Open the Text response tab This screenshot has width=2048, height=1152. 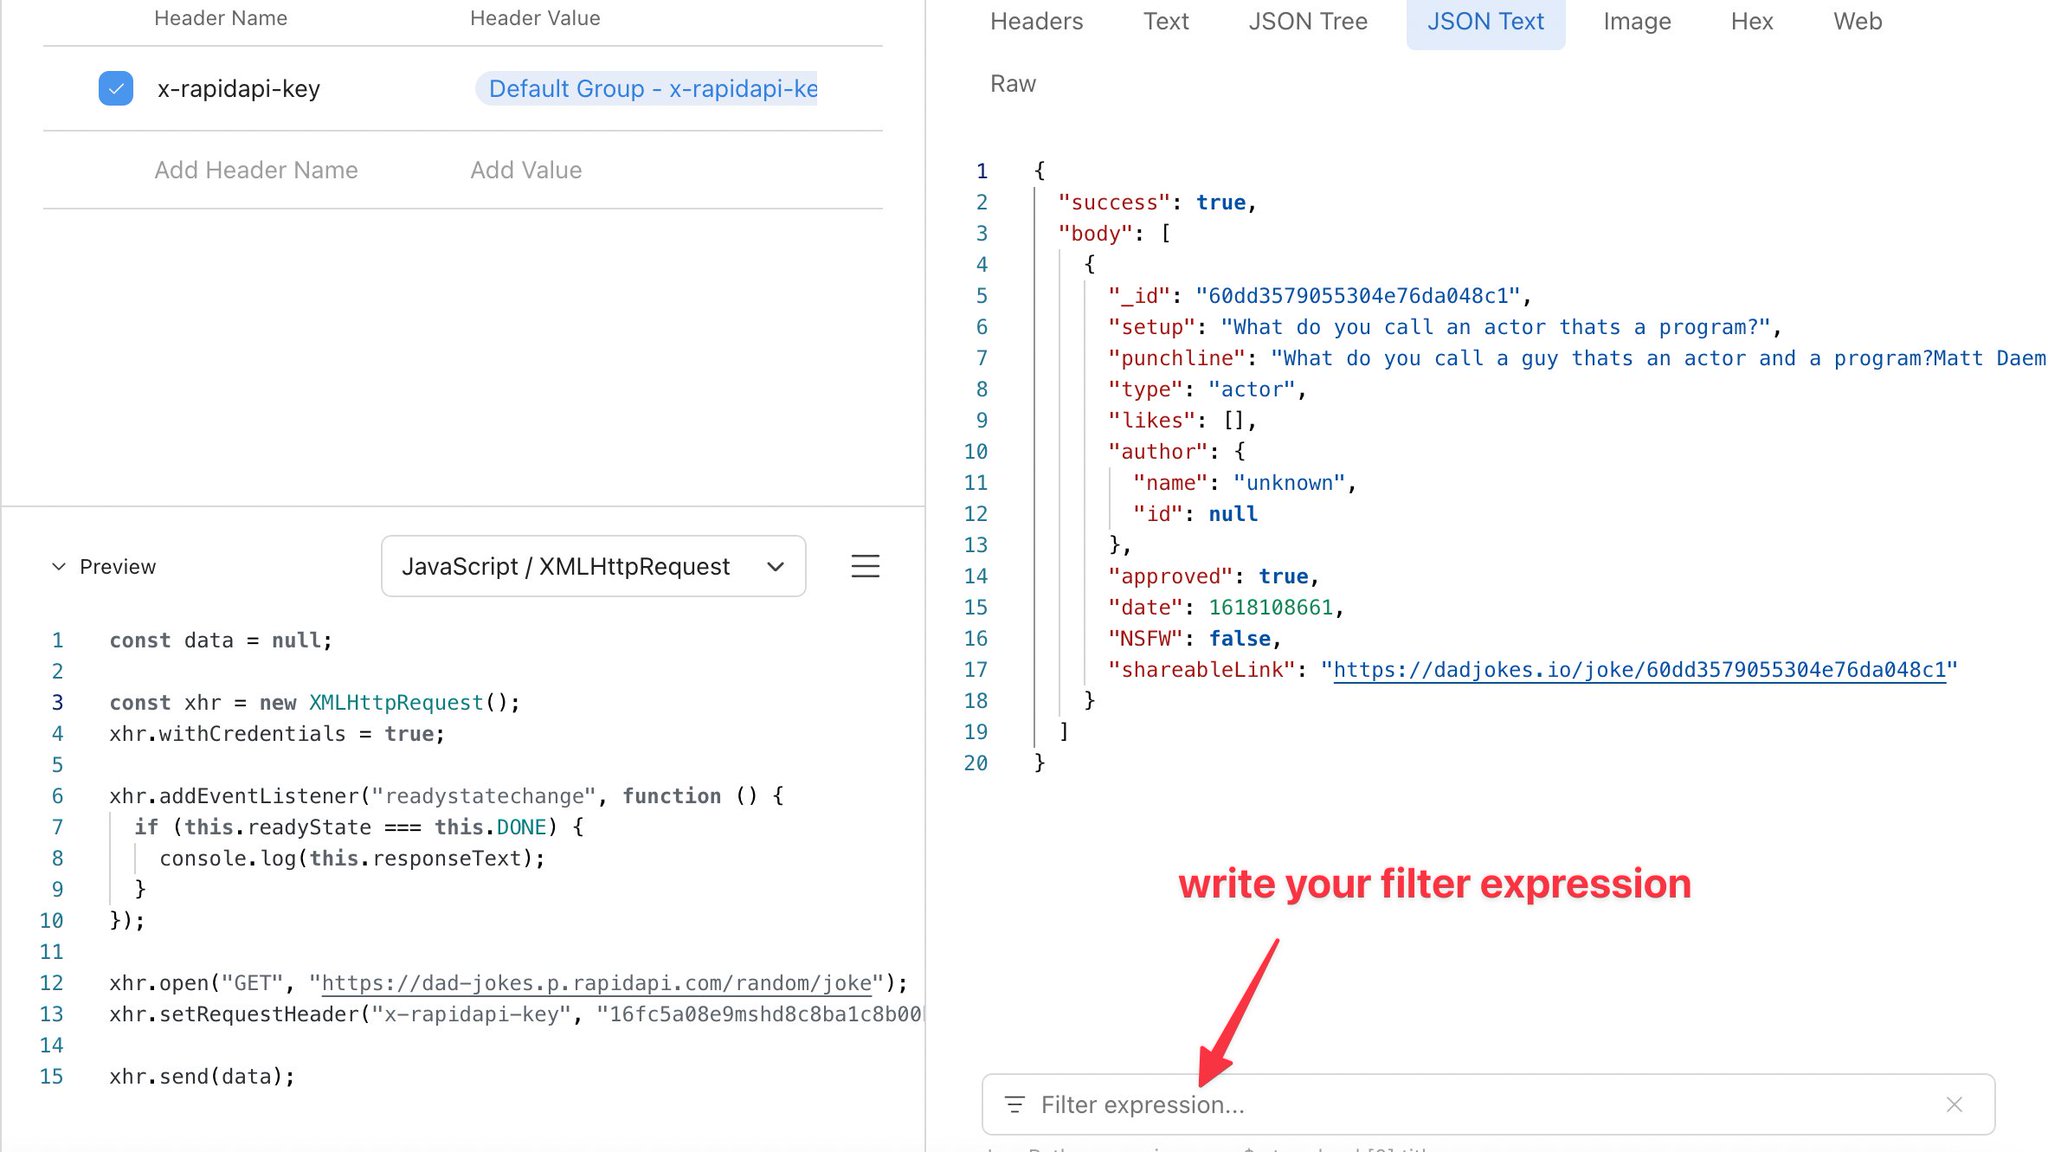pyautogui.click(x=1165, y=21)
